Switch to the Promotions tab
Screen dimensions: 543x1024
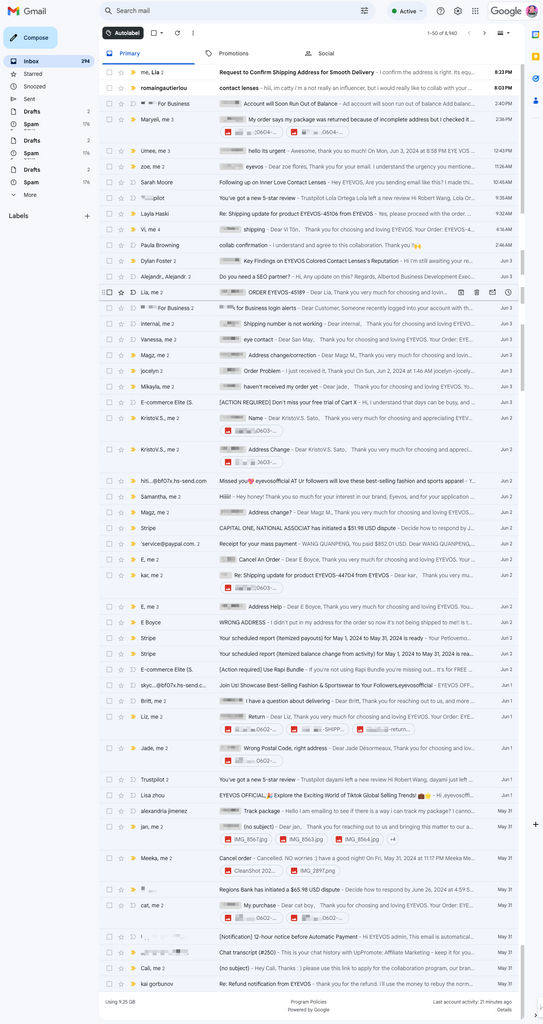233,54
